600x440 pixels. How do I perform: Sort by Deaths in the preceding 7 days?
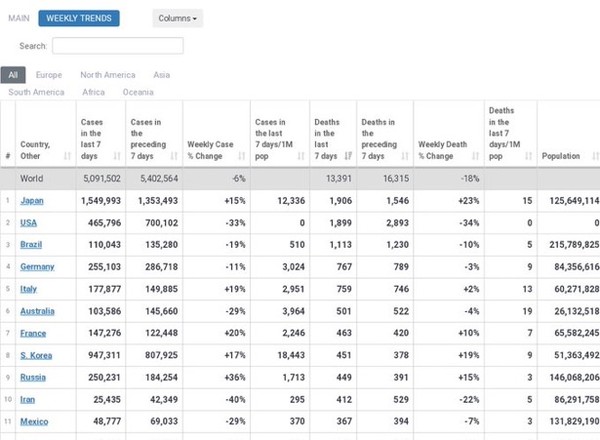pos(382,138)
